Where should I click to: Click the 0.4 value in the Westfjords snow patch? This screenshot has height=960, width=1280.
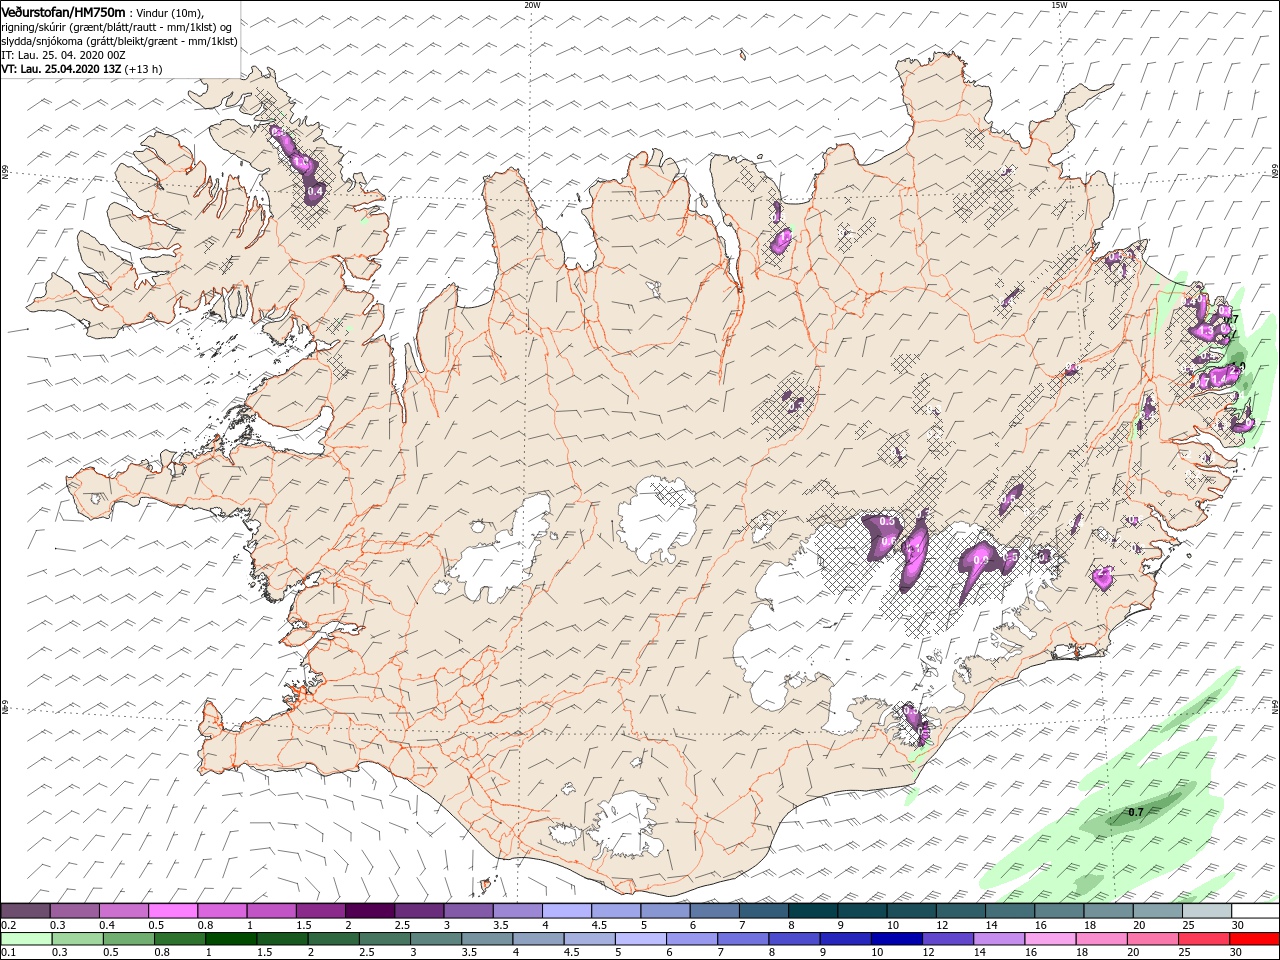click(315, 191)
